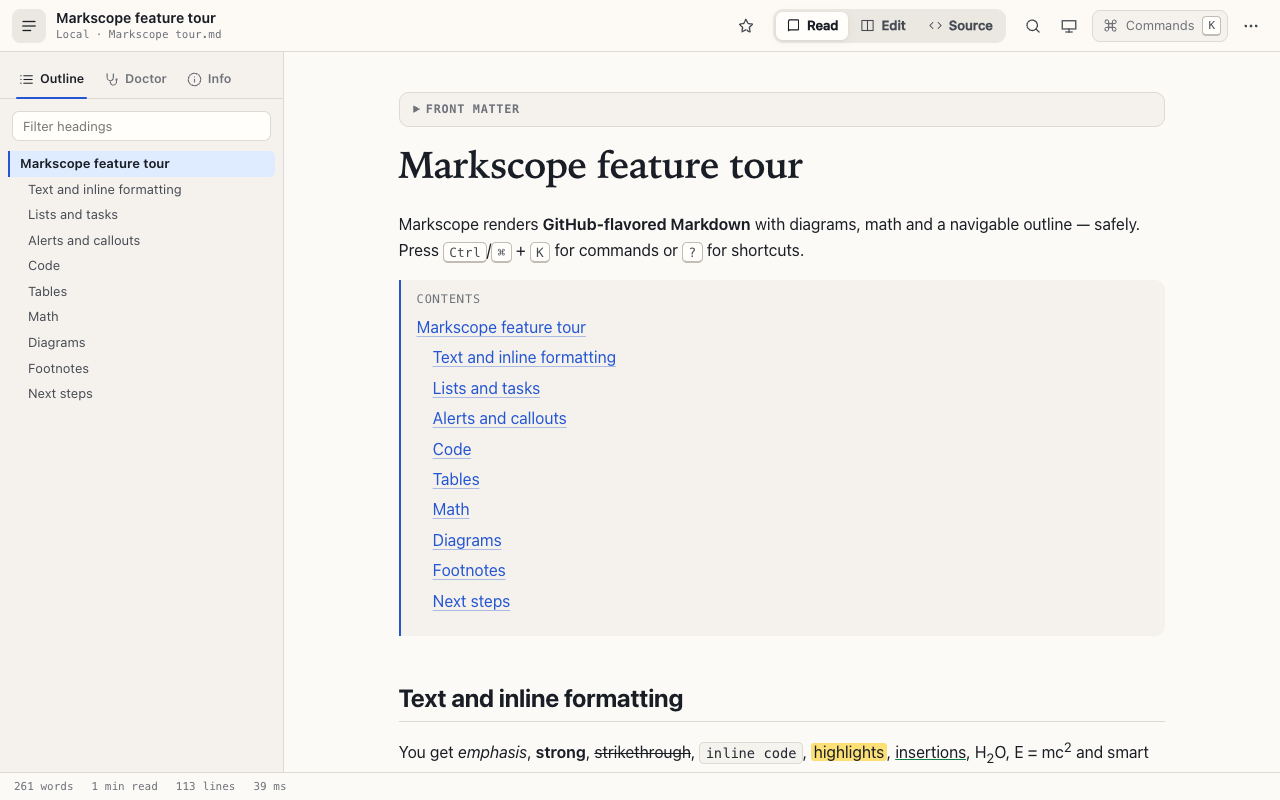This screenshot has height=800, width=1280.
Task: Follow the Diagrams contents link
Action: point(467,540)
